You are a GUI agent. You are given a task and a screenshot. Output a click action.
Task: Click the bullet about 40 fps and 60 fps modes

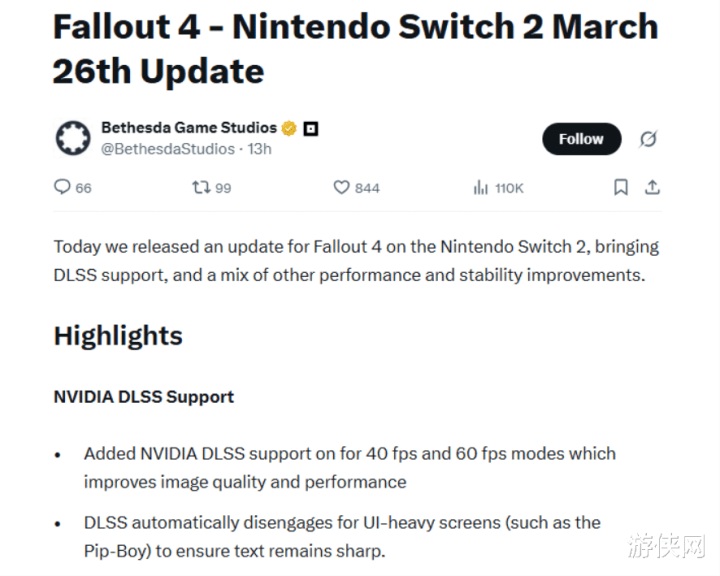(349, 467)
